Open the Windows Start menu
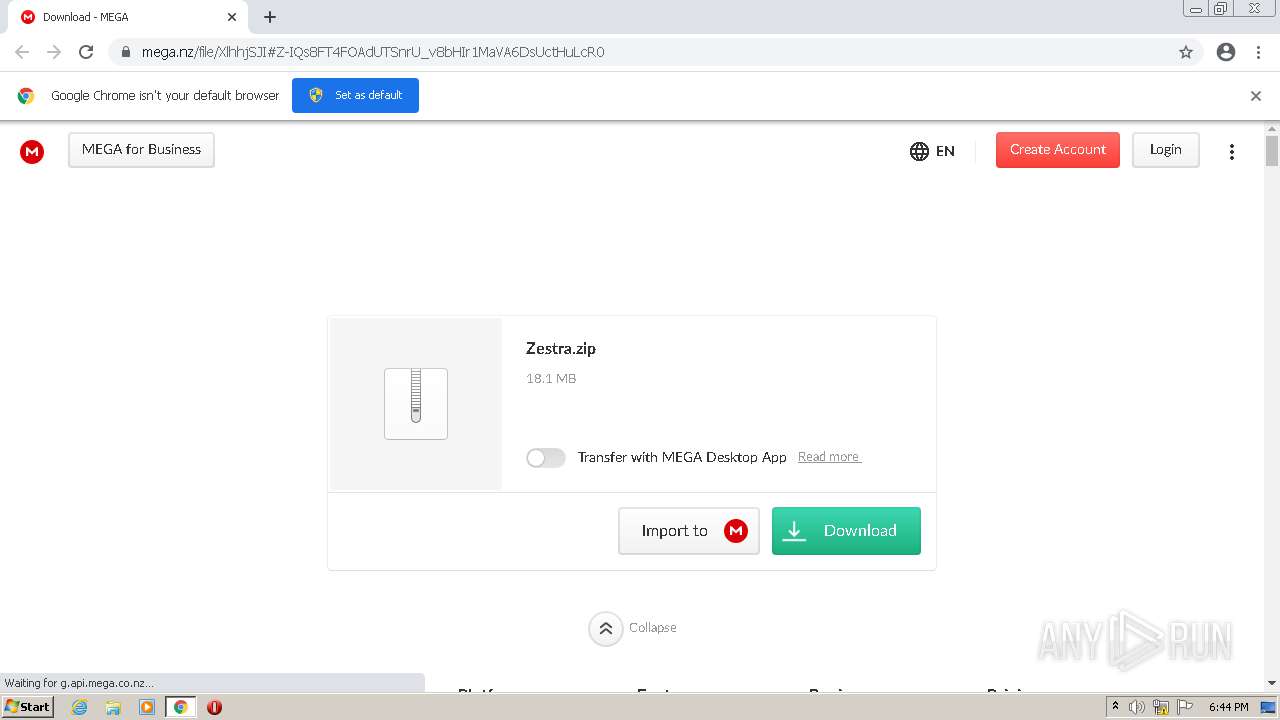This screenshot has height=720, width=1280. point(28,707)
